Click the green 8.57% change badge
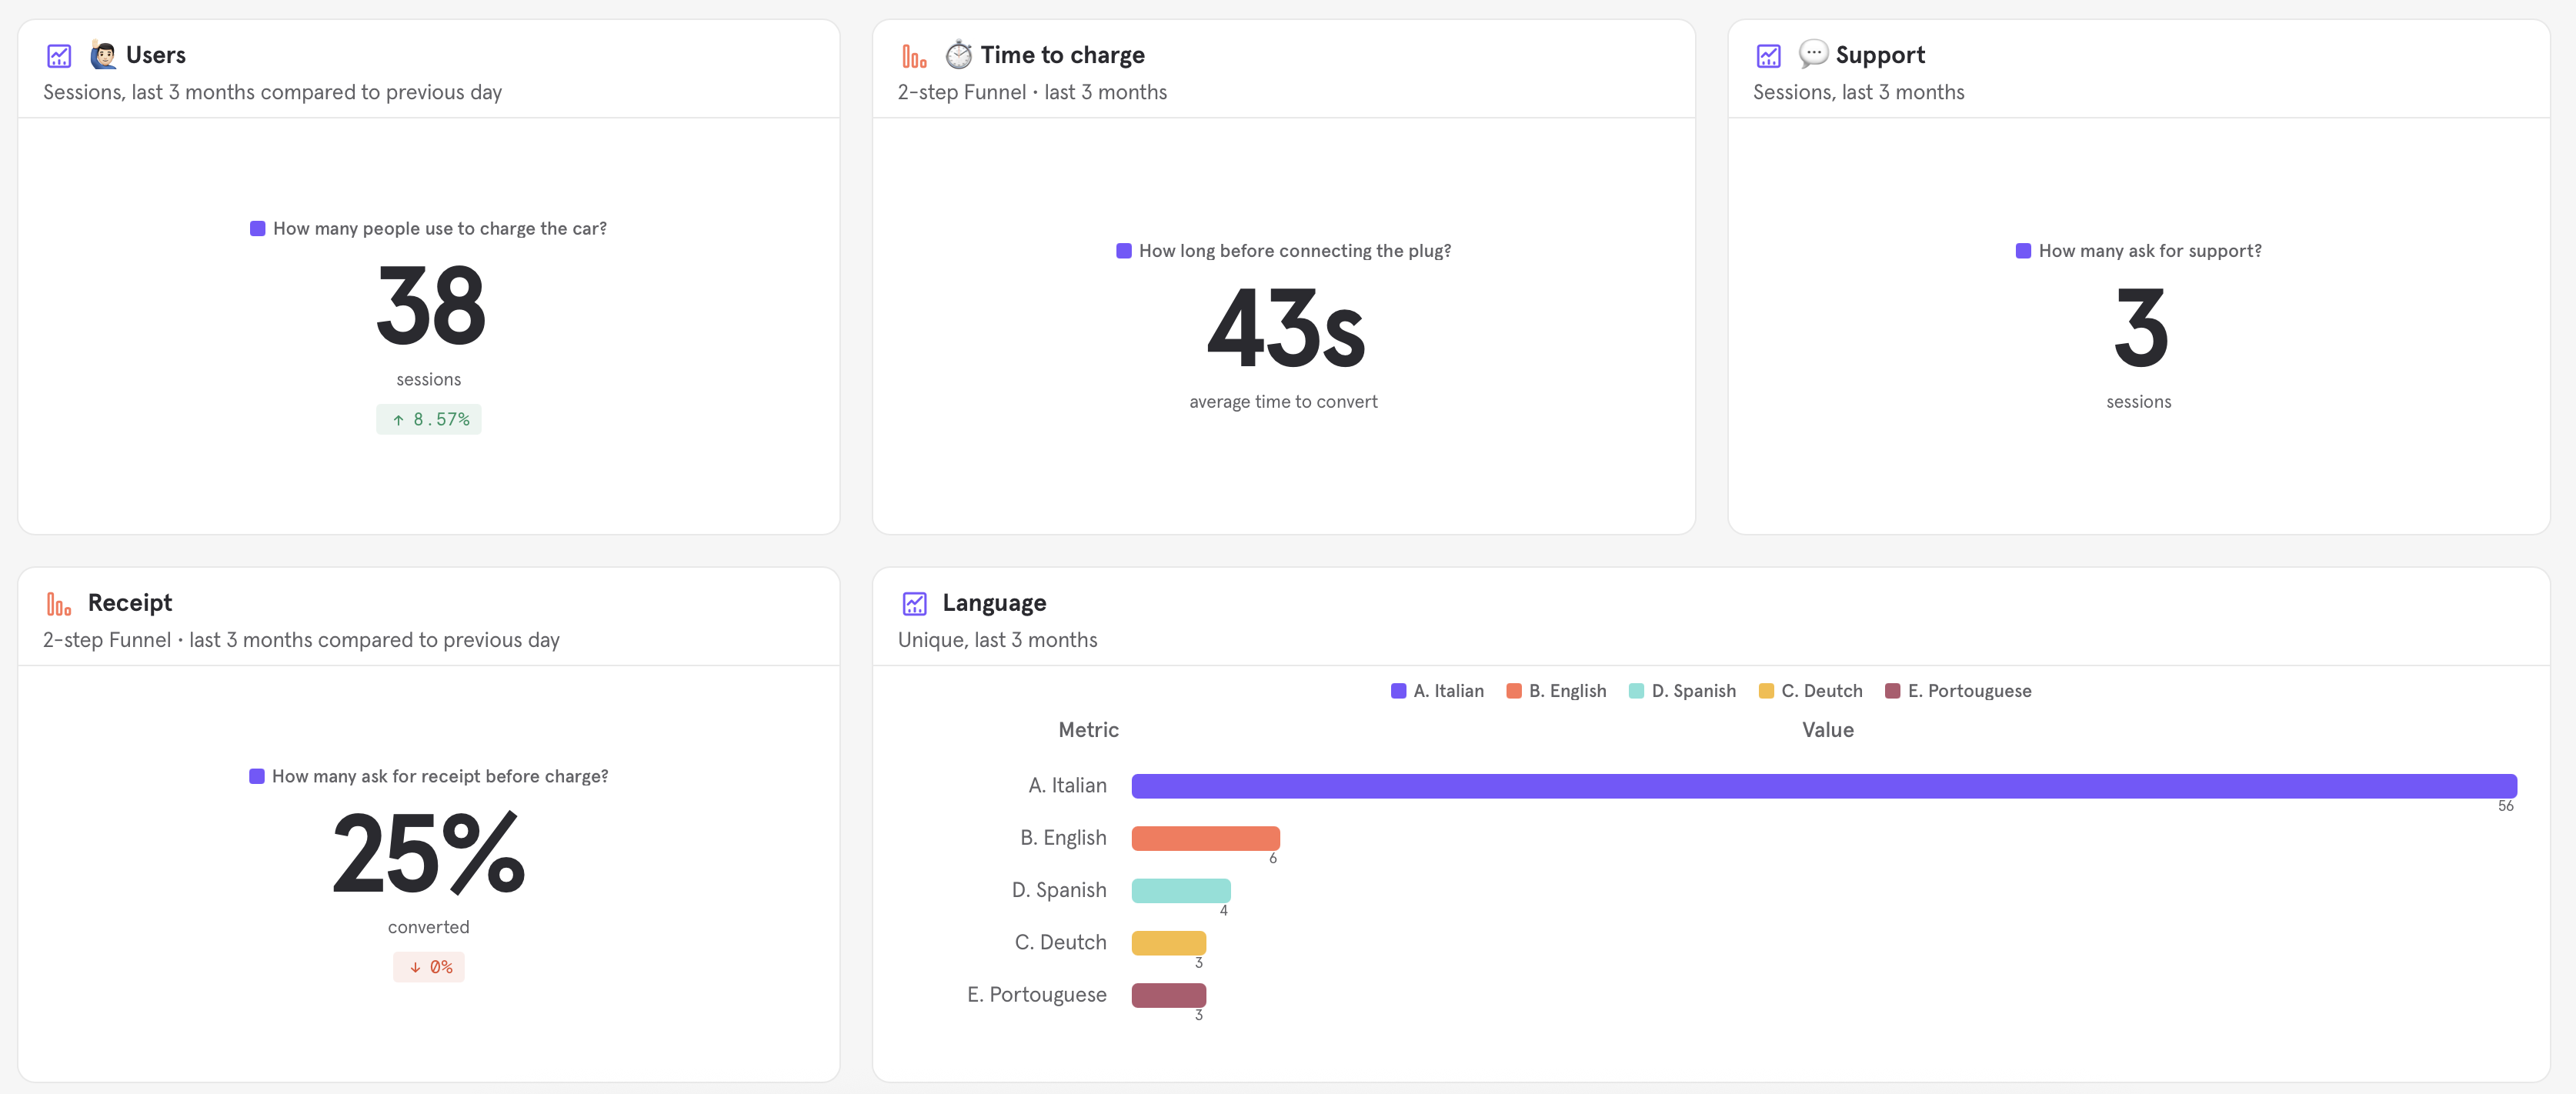 [x=429, y=420]
